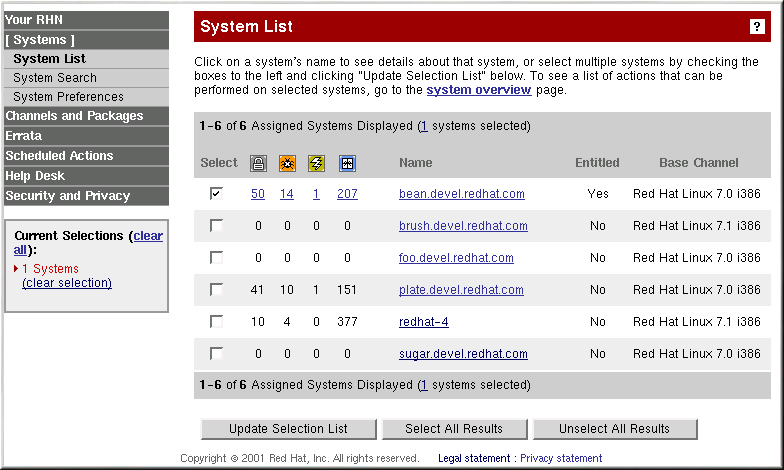This screenshot has height=470, width=784.
Task: Collapse the Systems sidebar section
Action: click(x=40, y=40)
